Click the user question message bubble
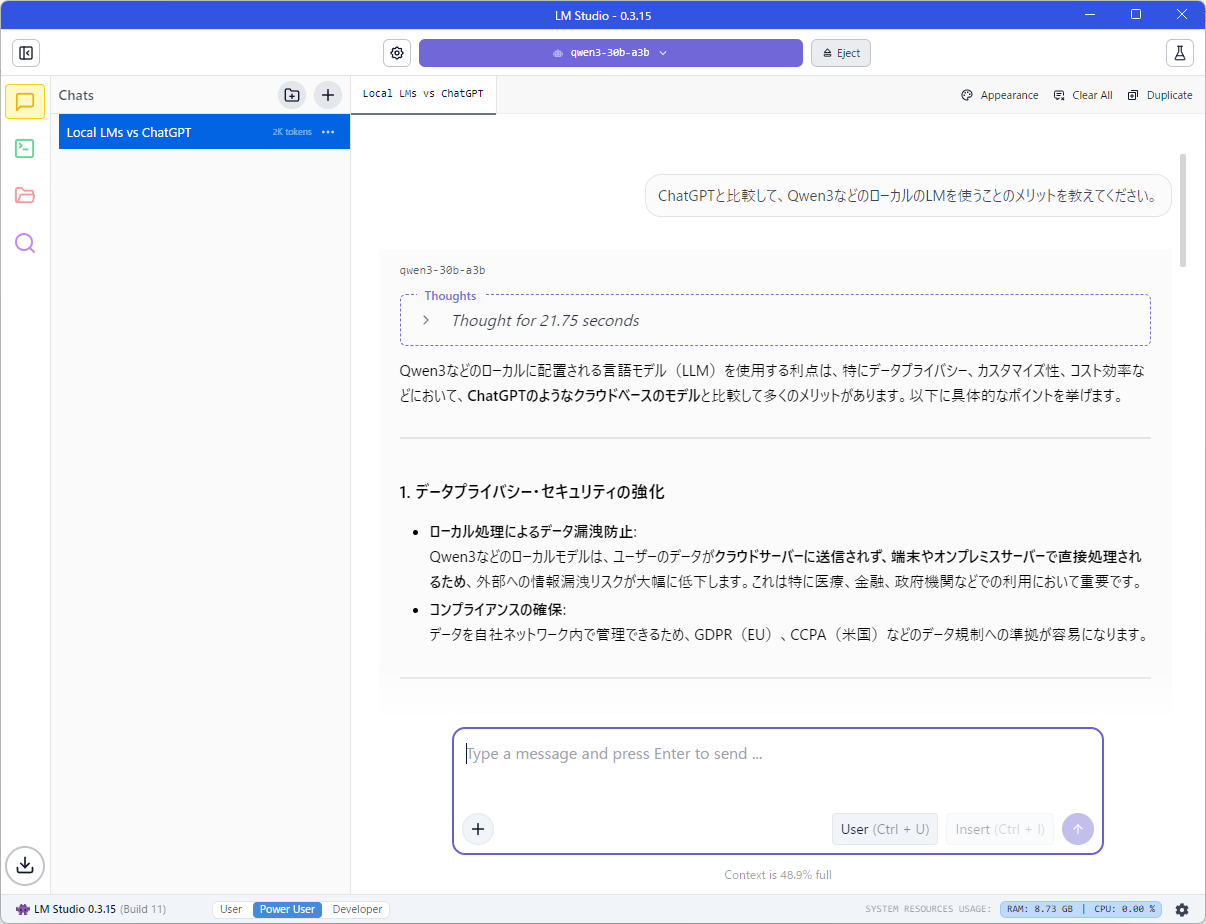This screenshot has height=924, width=1206. tap(908, 196)
